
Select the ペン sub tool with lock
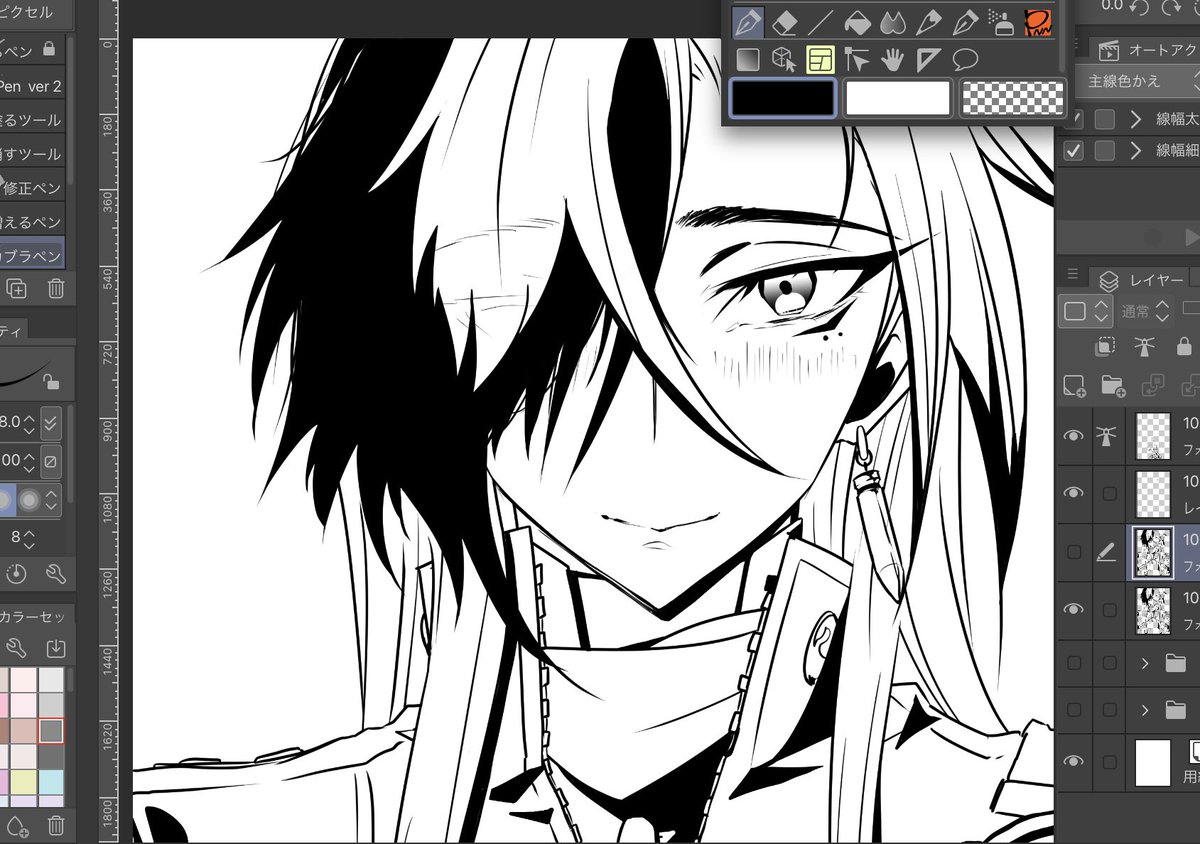32,50
